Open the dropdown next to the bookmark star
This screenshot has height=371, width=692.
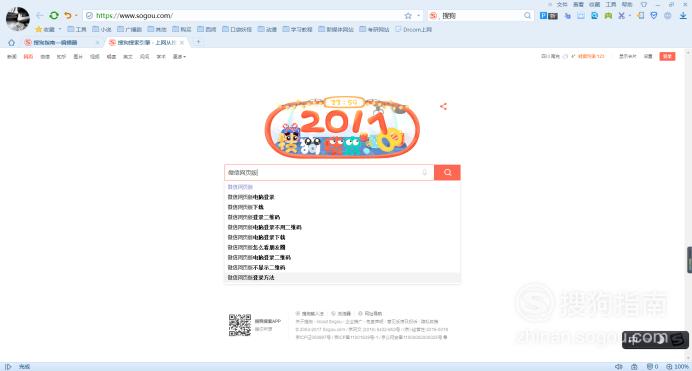coord(418,15)
